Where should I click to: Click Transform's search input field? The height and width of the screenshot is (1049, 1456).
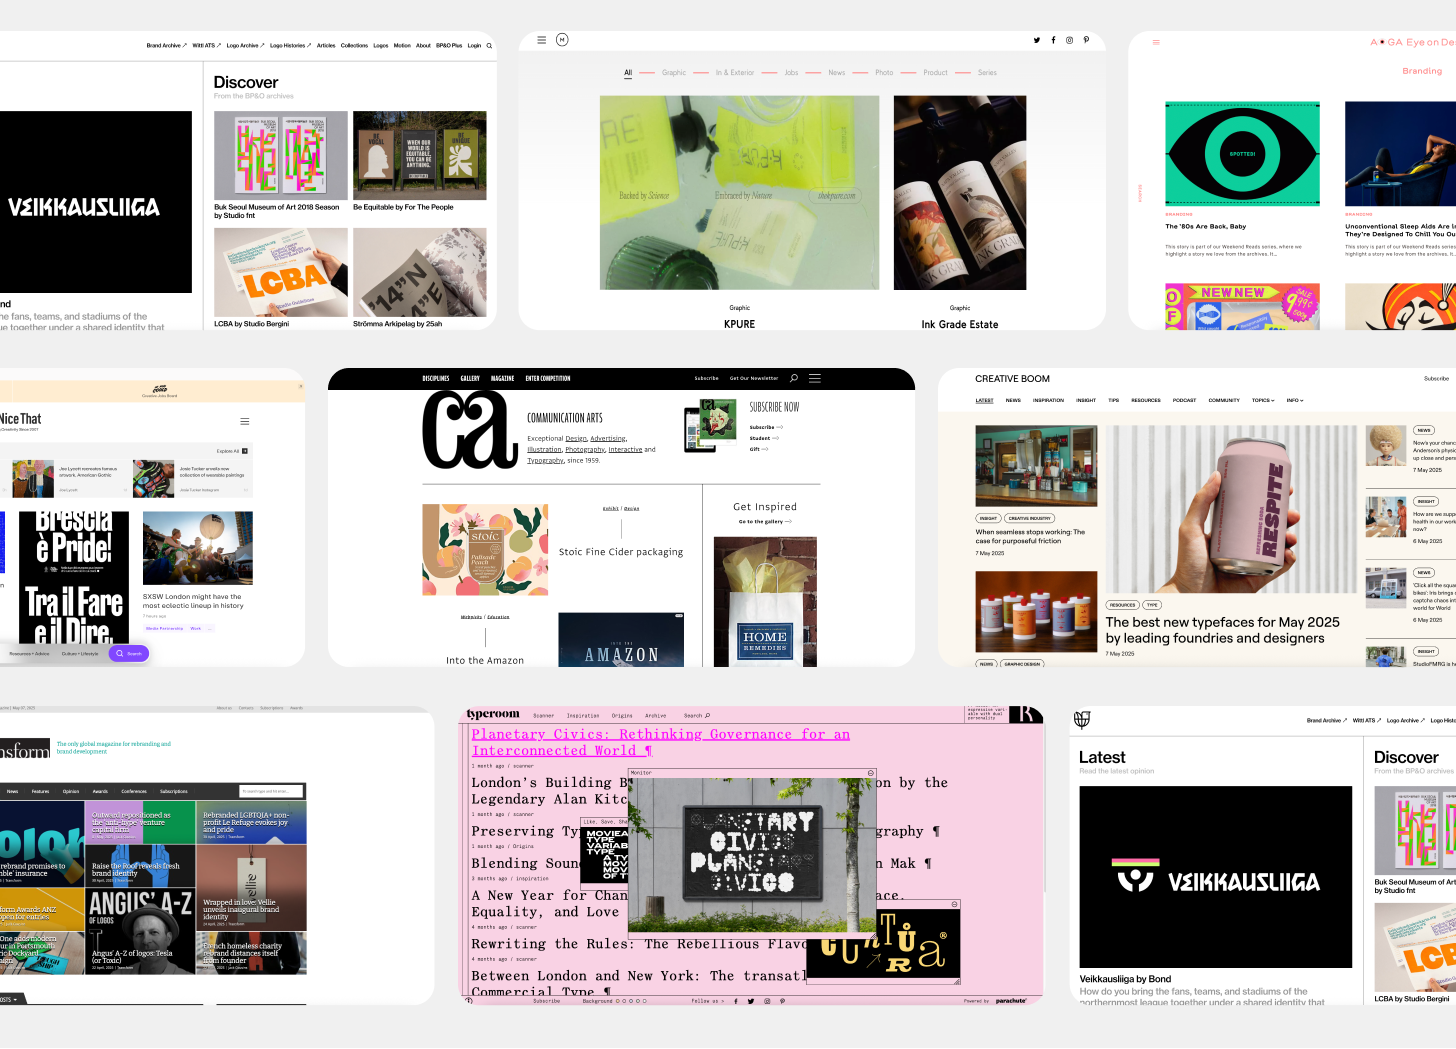270,791
